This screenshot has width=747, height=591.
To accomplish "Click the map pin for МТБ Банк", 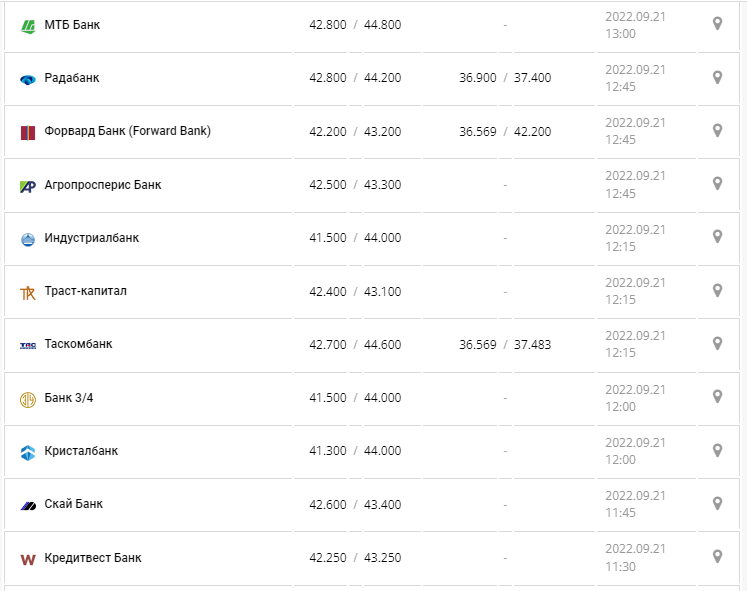I will (717, 24).
